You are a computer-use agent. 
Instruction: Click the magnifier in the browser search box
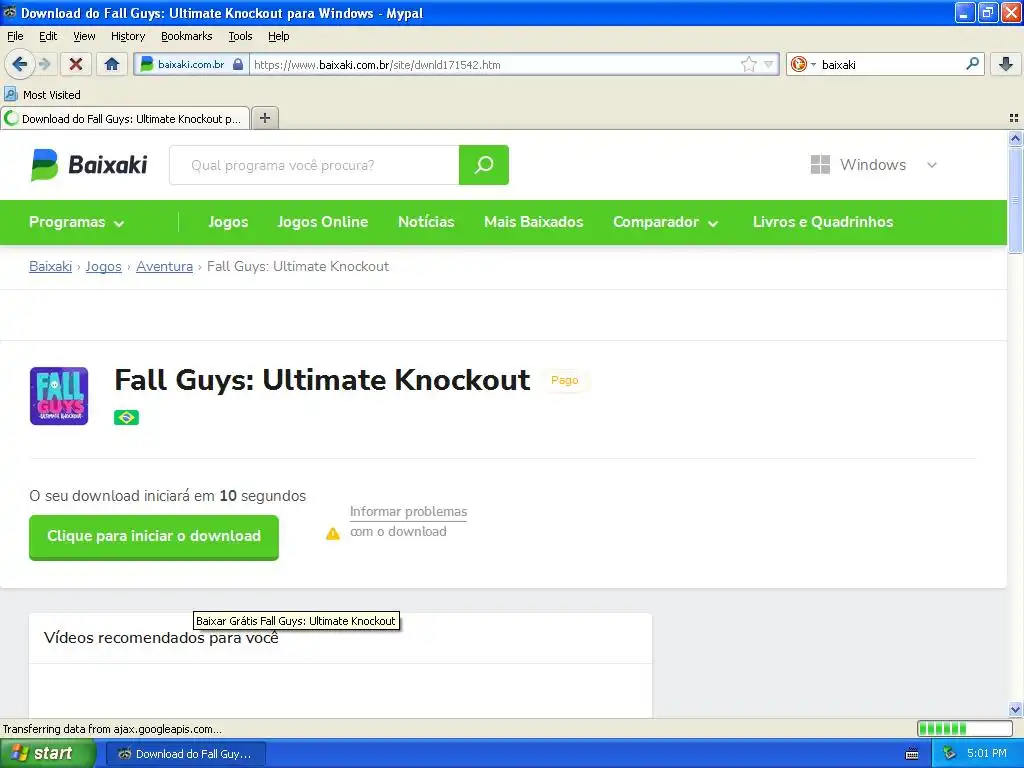pos(972,63)
